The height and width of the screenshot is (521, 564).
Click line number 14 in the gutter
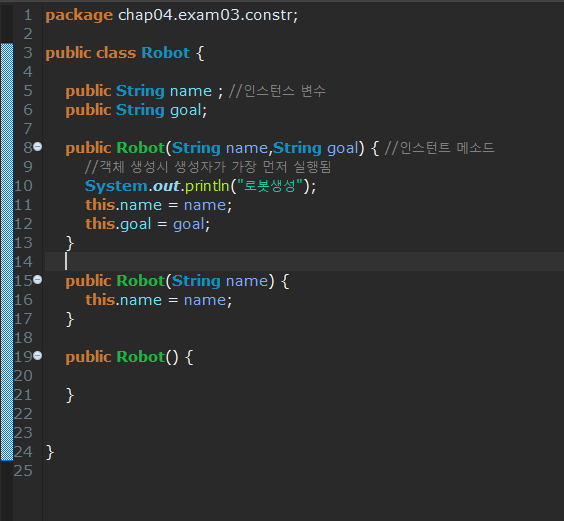coord(23,262)
